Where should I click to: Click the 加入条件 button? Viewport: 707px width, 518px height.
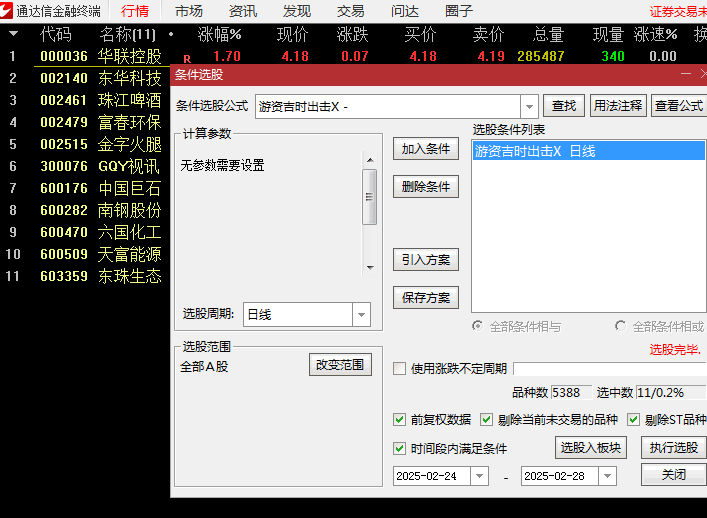(426, 149)
